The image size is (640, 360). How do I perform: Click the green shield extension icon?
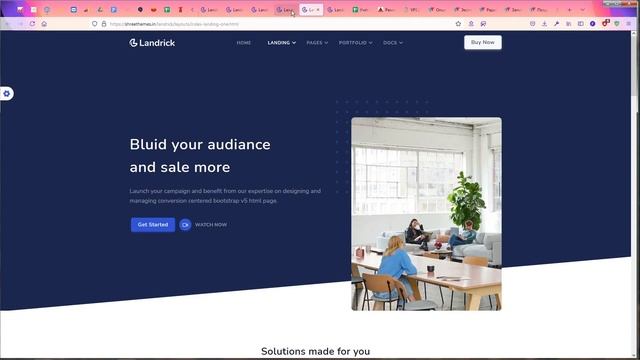coord(617,24)
